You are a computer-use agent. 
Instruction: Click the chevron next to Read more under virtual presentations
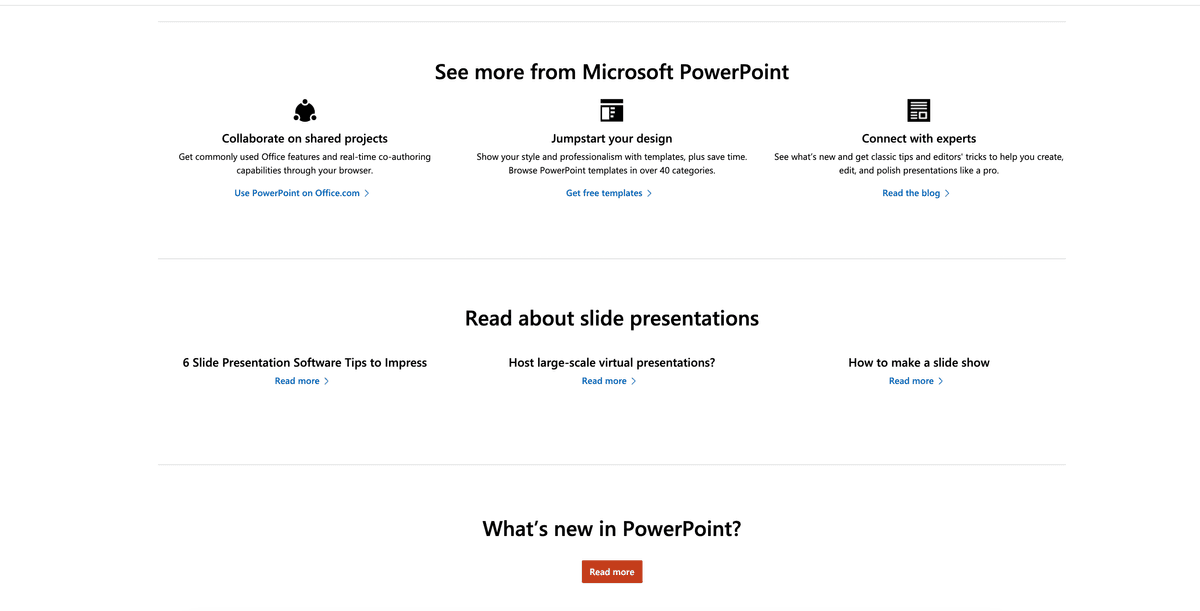(x=633, y=380)
